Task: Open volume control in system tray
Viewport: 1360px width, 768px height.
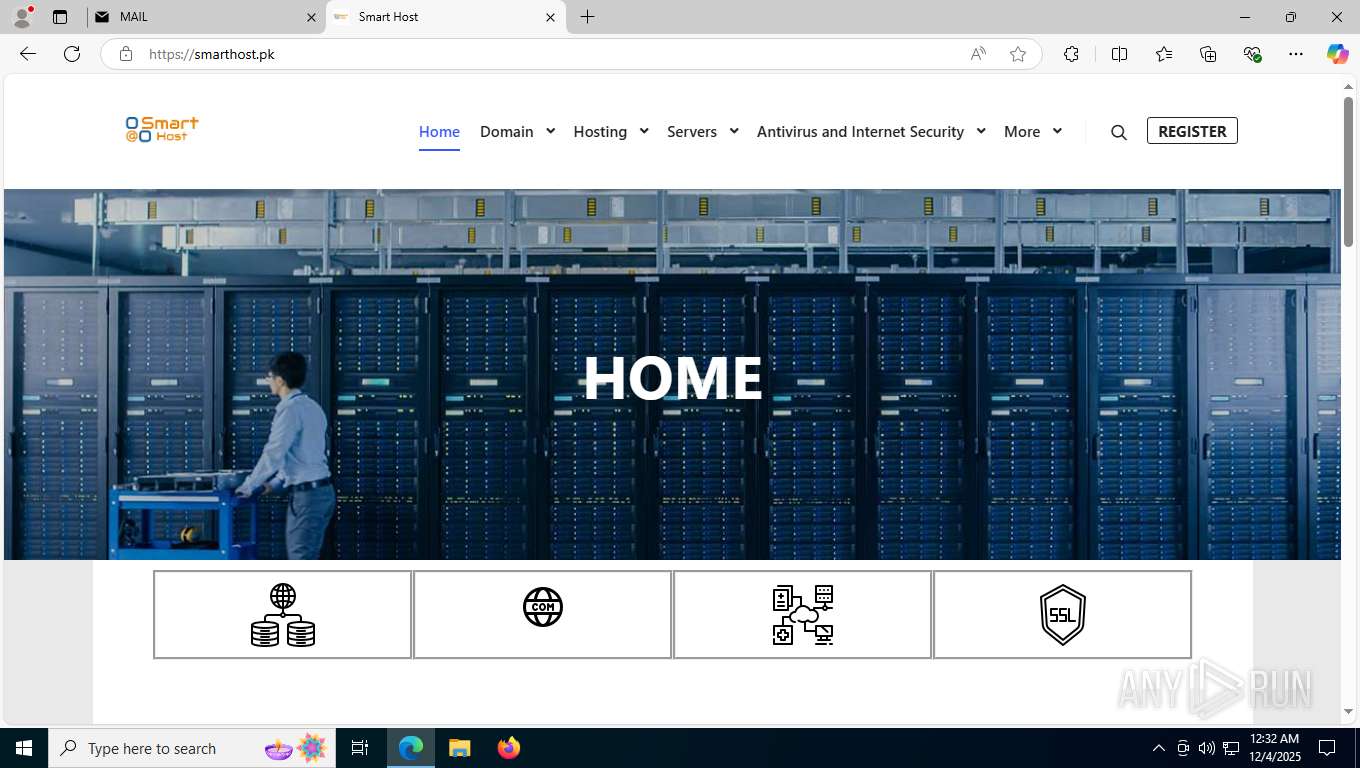Action: click(1206, 748)
